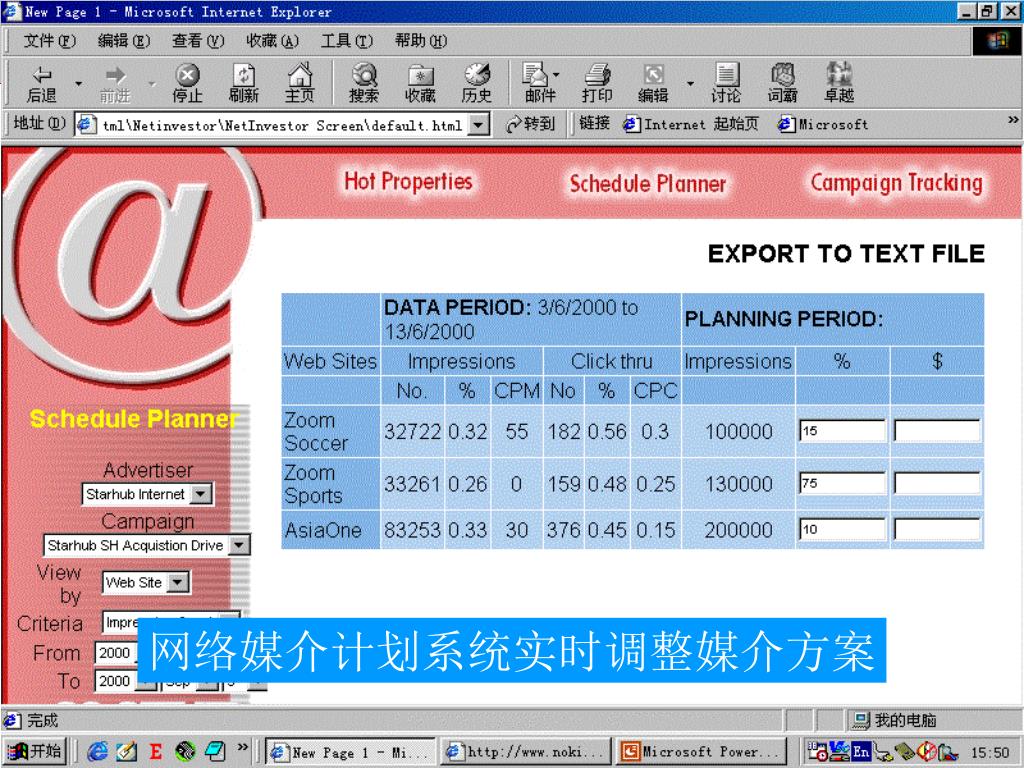1024x768 pixels.
Task: Open the Advertiser dropdown (Starhub Internet)
Action: 202,494
